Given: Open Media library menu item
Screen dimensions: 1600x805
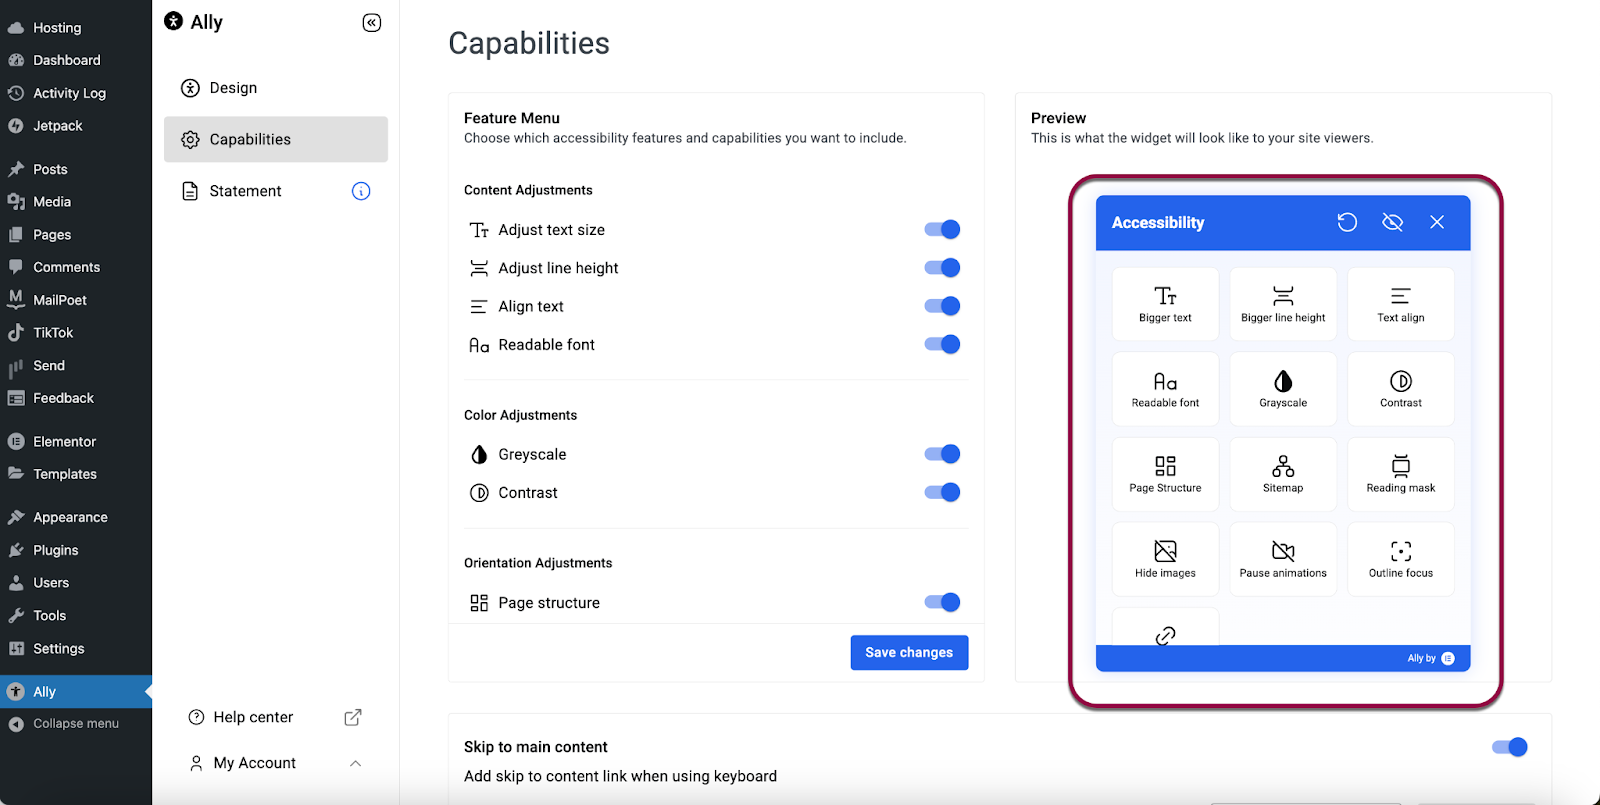Looking at the screenshot, I should click(x=76, y=202).
